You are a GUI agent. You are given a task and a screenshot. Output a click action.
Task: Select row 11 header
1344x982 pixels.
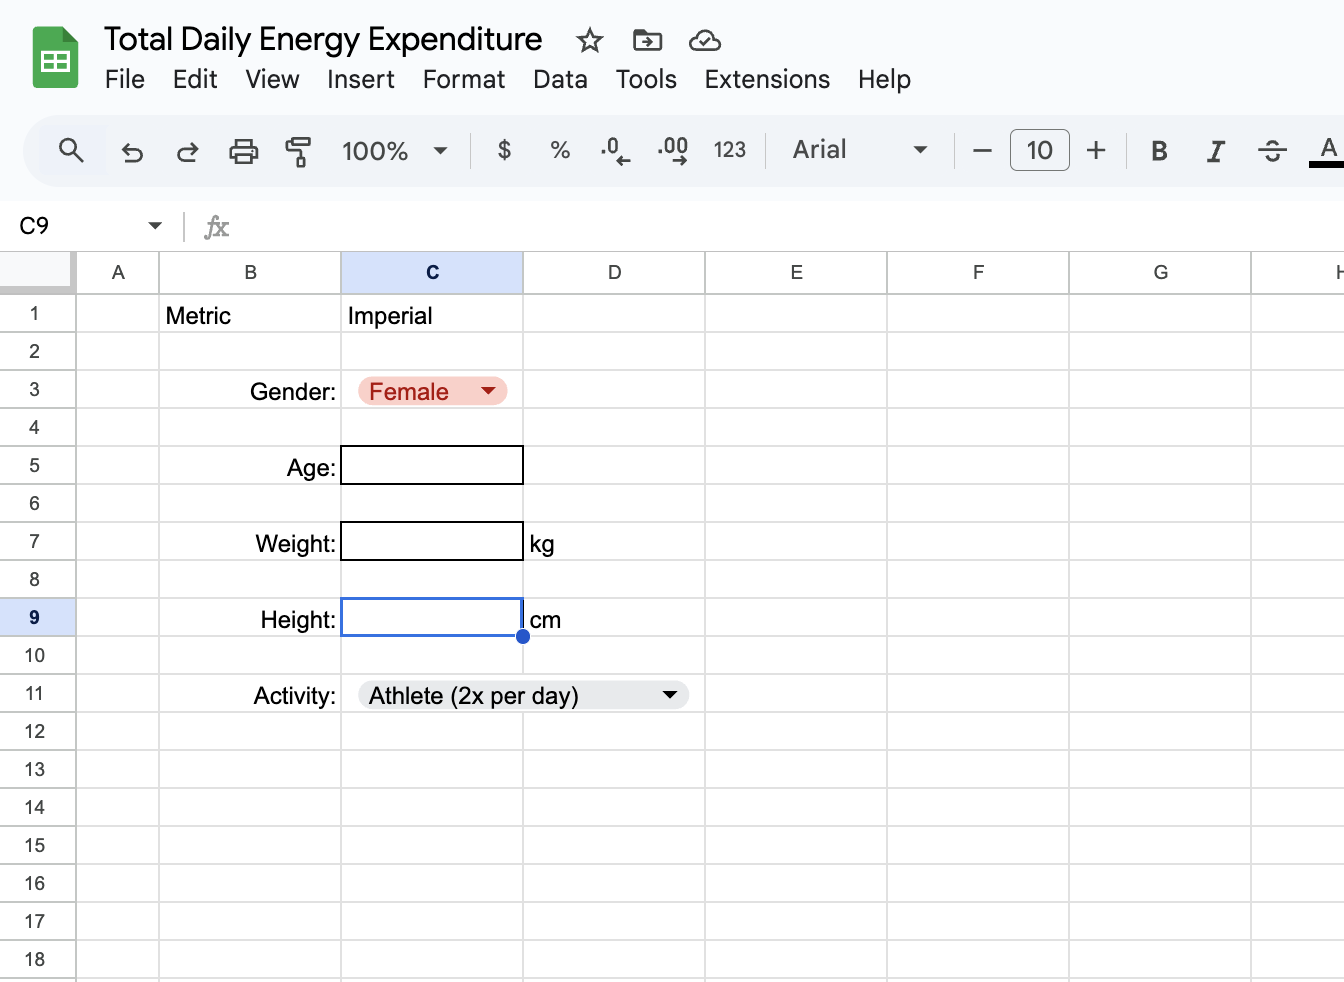click(37, 694)
